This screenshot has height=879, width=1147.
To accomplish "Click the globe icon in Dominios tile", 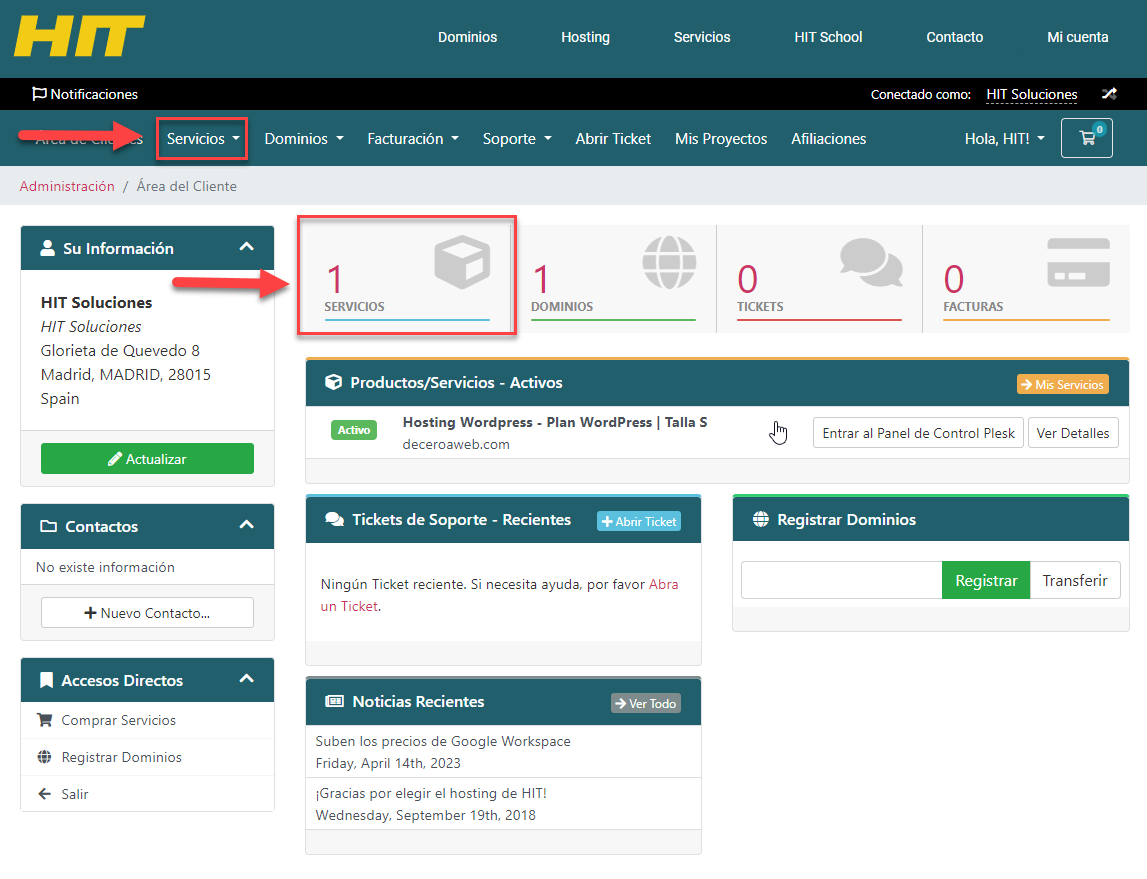I will click(x=669, y=262).
